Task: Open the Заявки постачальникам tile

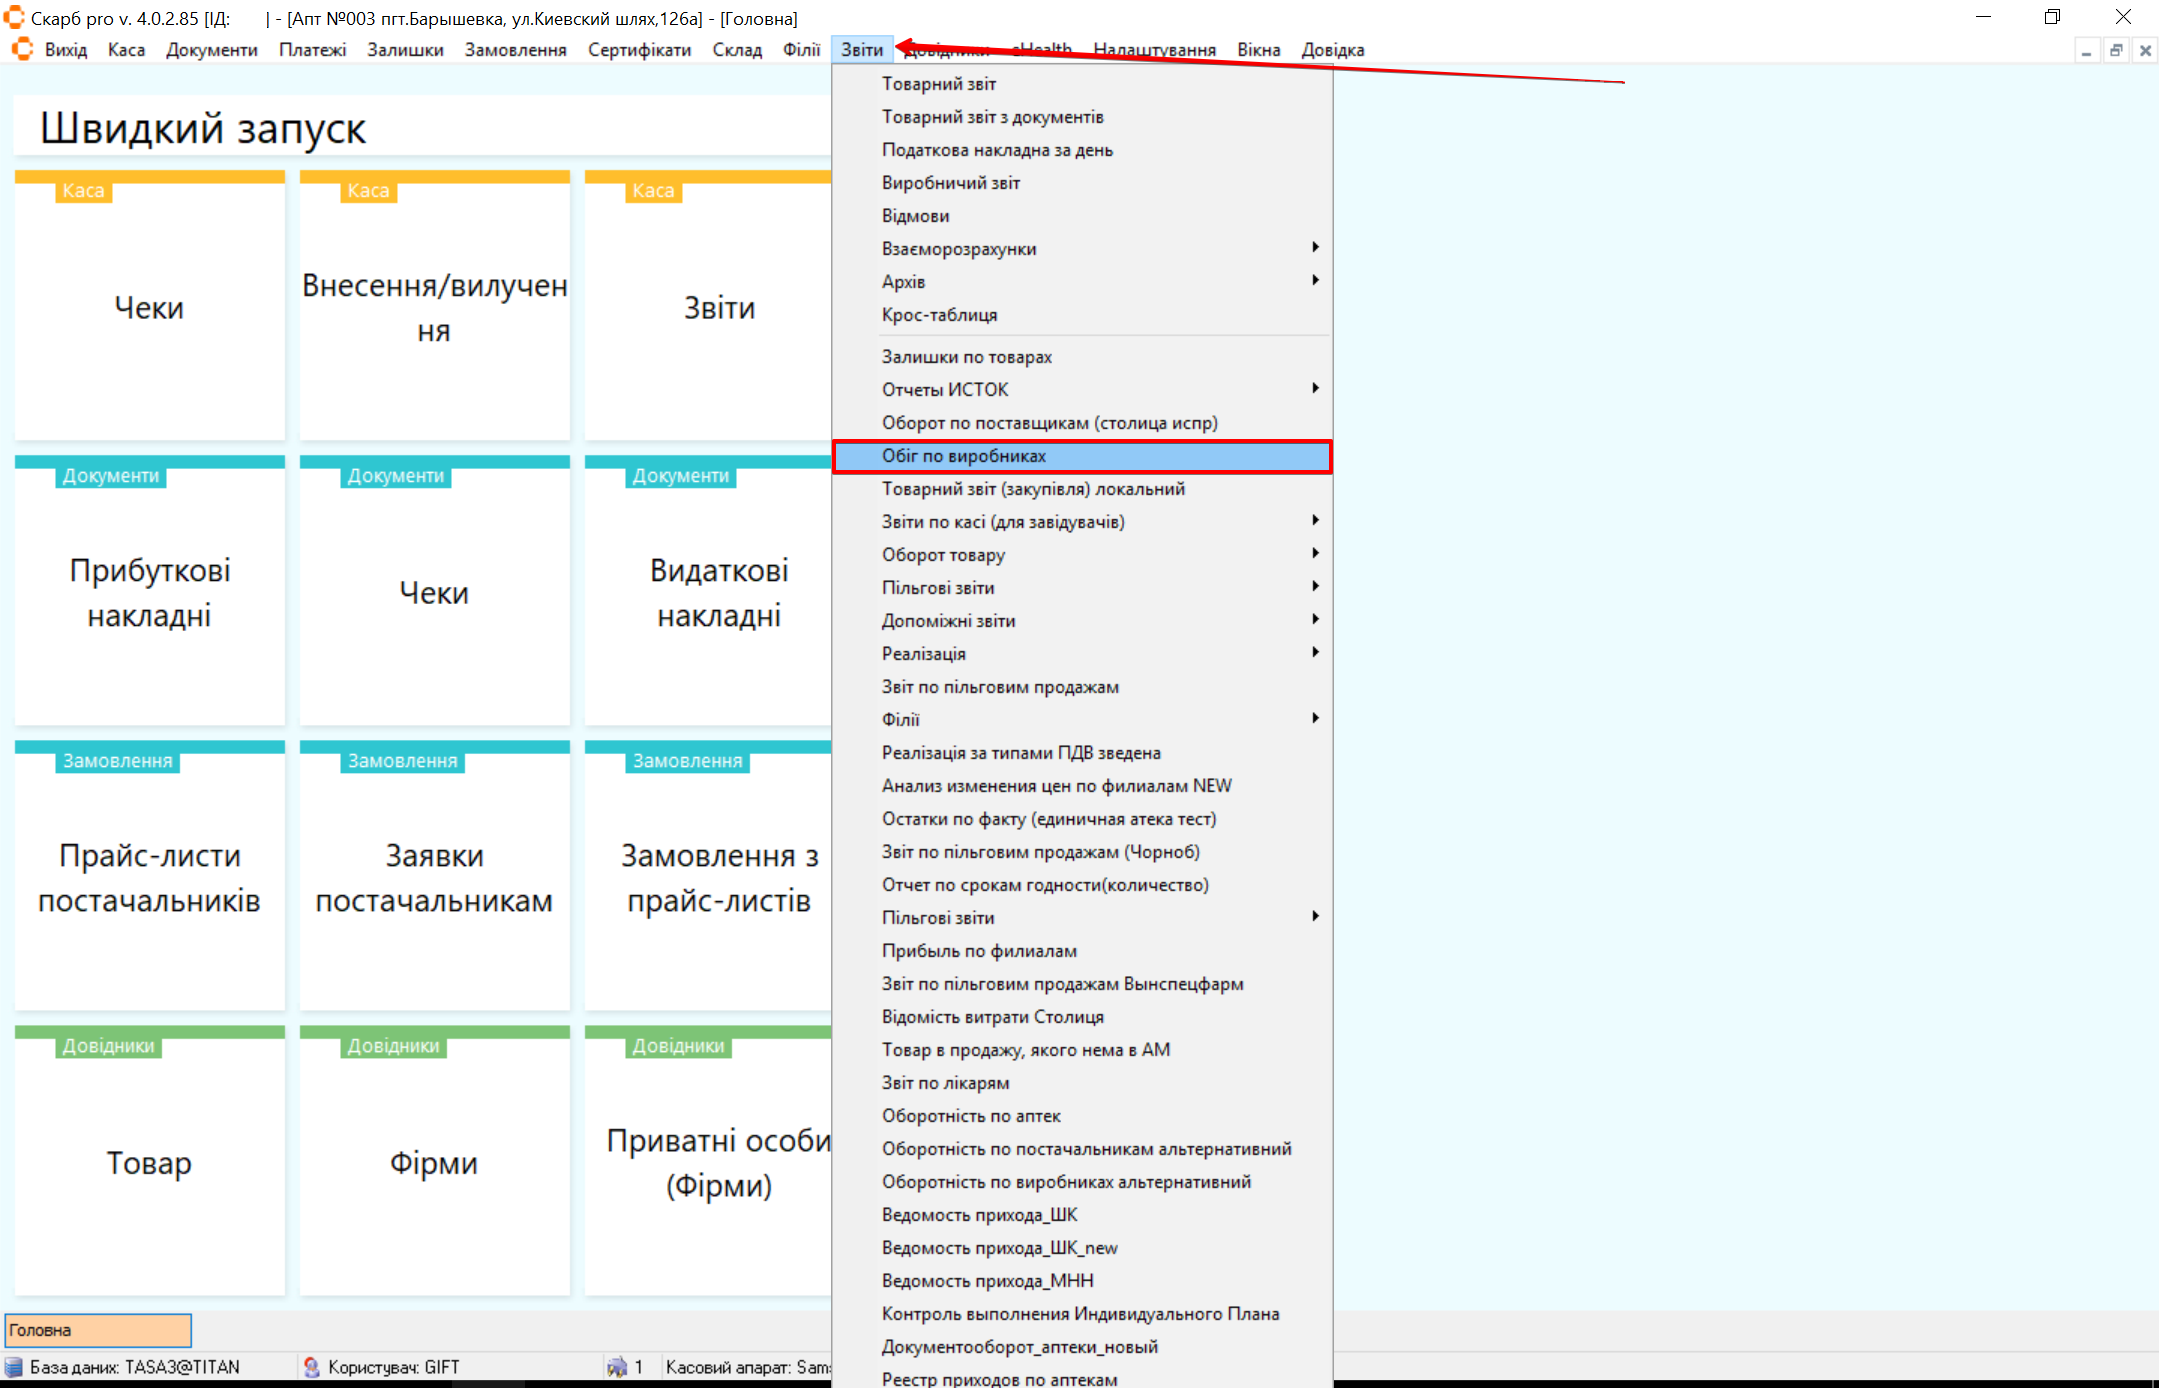Action: point(434,877)
